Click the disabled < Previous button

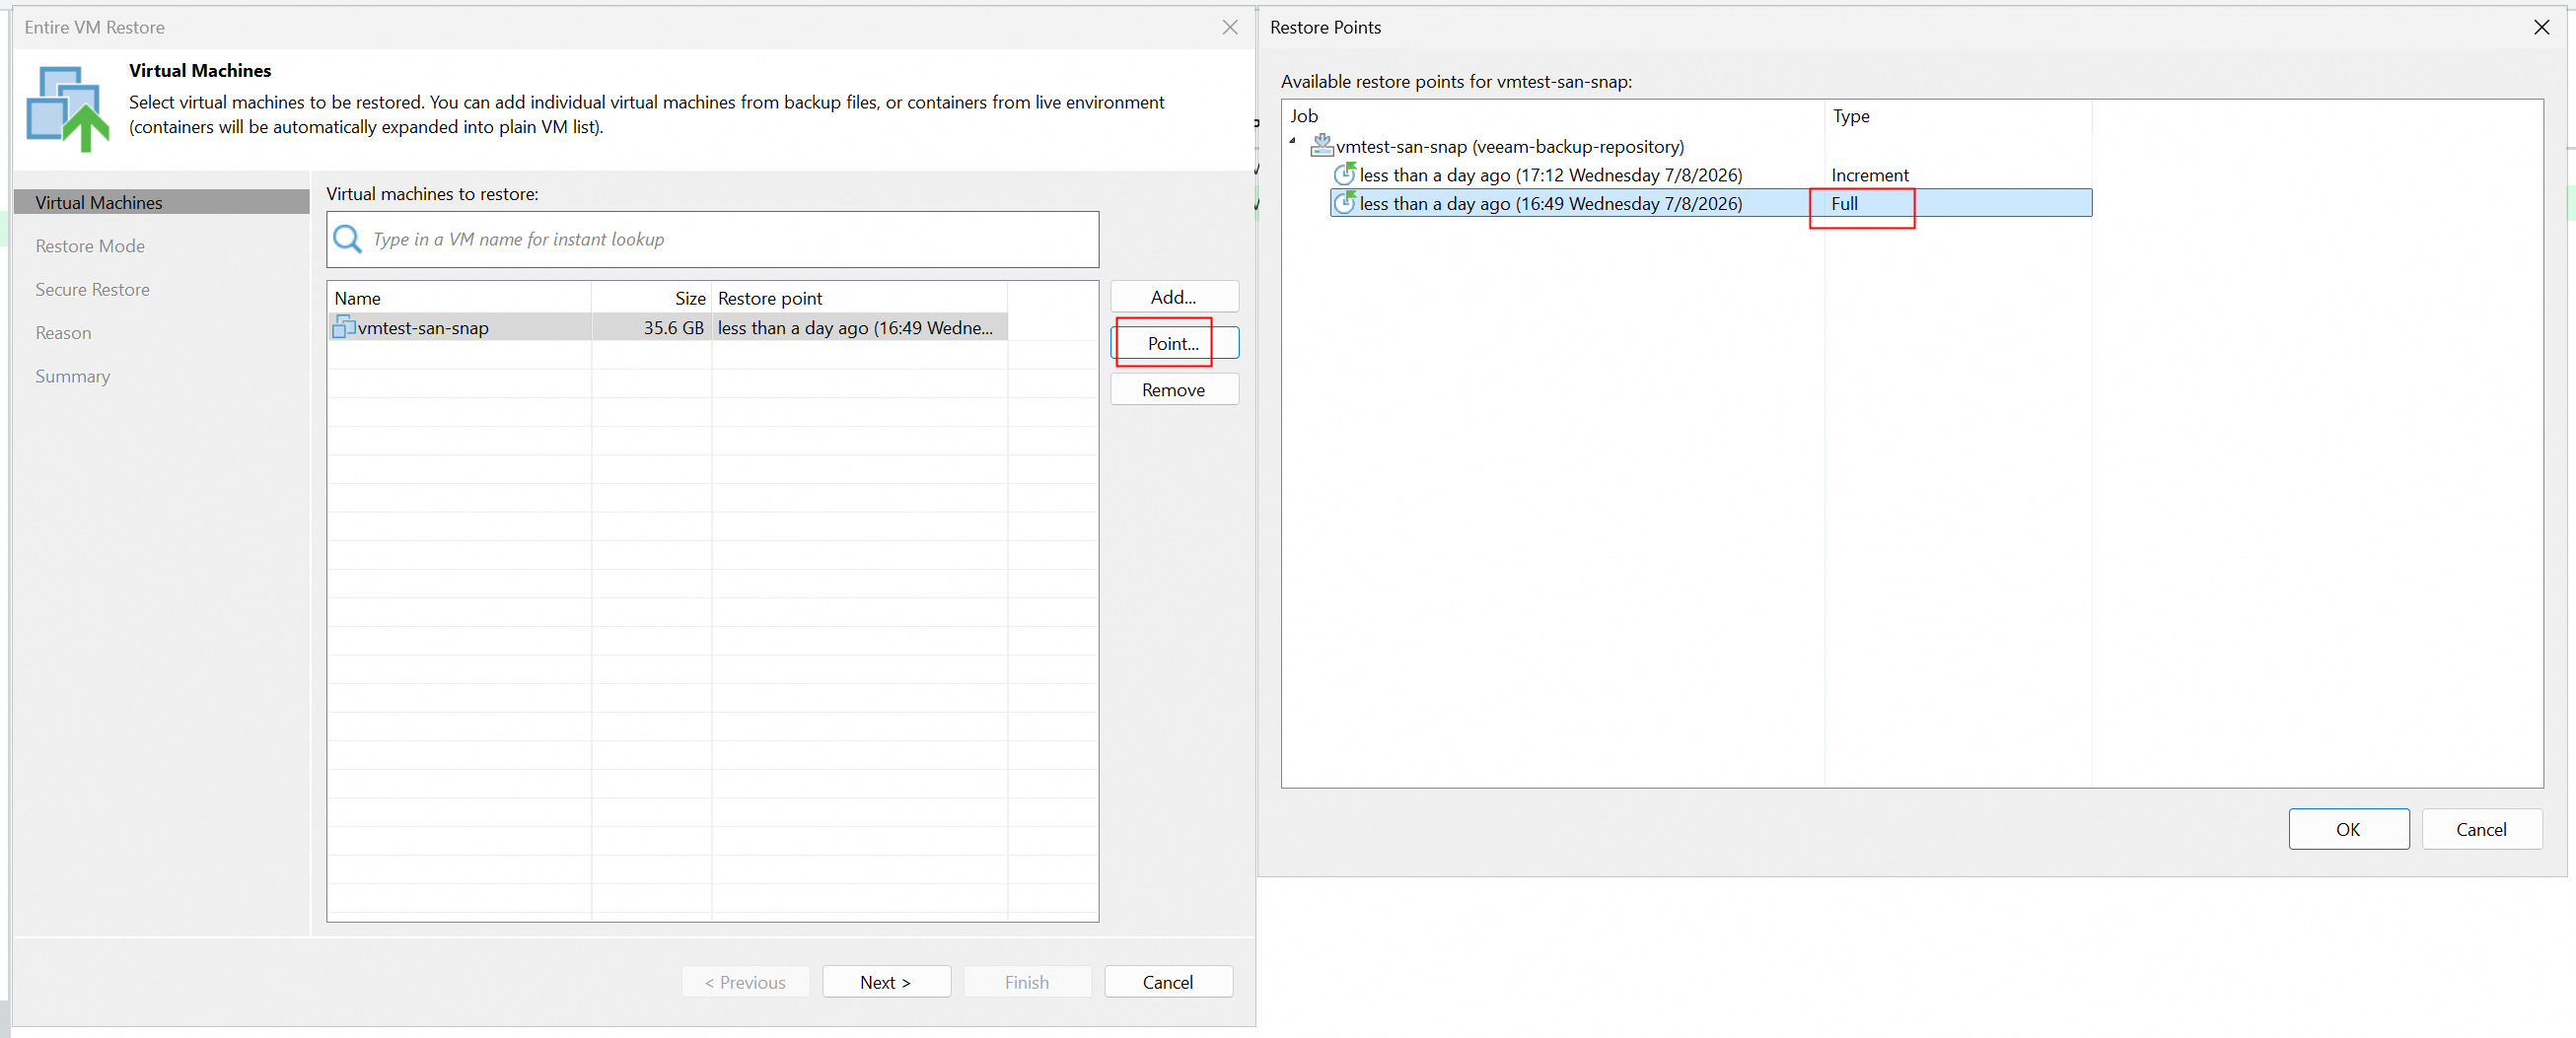(745, 982)
